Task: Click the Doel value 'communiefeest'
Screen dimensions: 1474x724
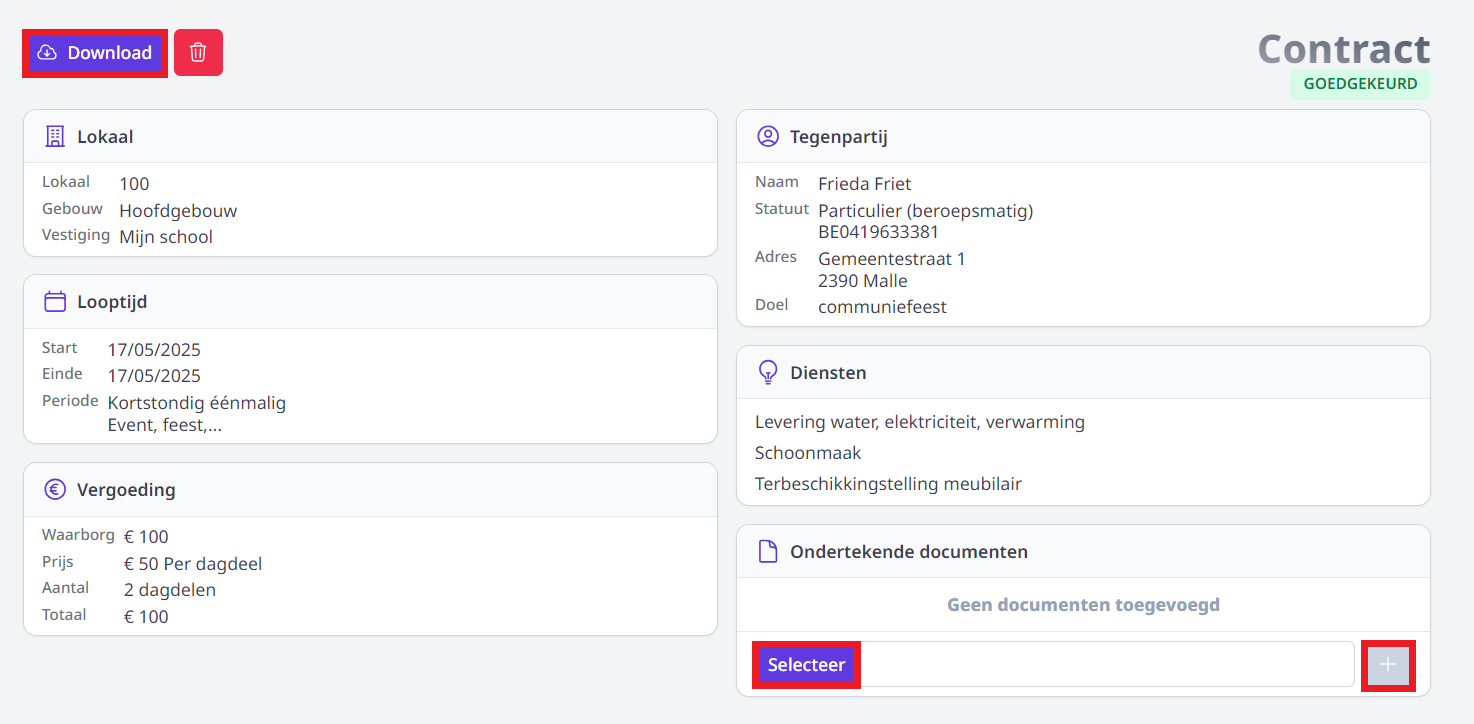Action: [883, 307]
